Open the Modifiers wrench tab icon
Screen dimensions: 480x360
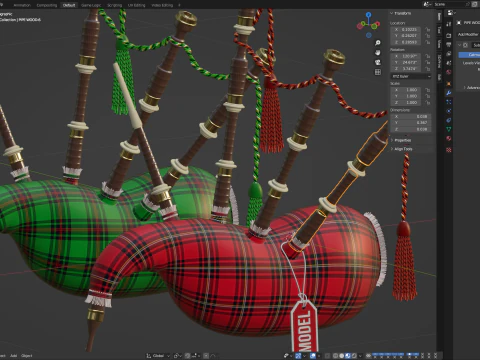449,92
